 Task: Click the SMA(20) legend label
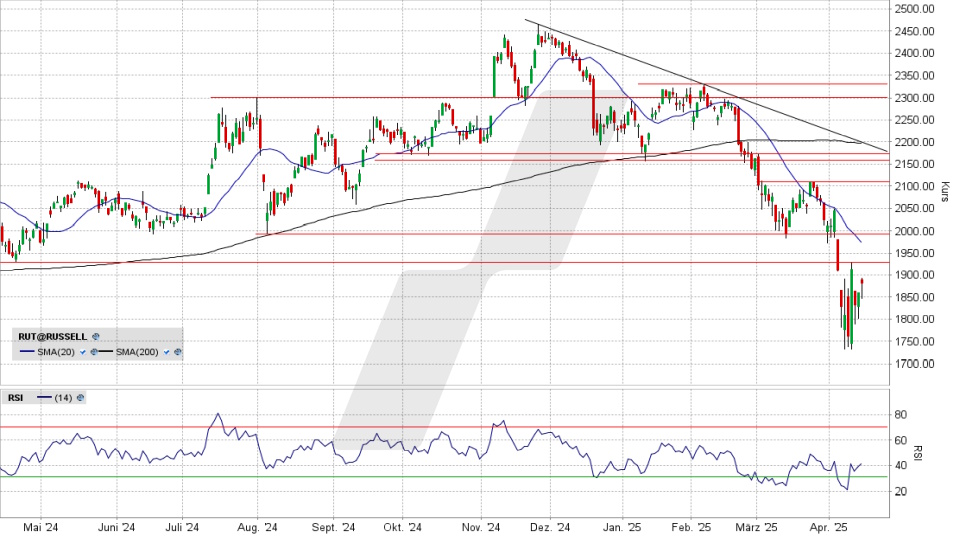[x=56, y=352]
